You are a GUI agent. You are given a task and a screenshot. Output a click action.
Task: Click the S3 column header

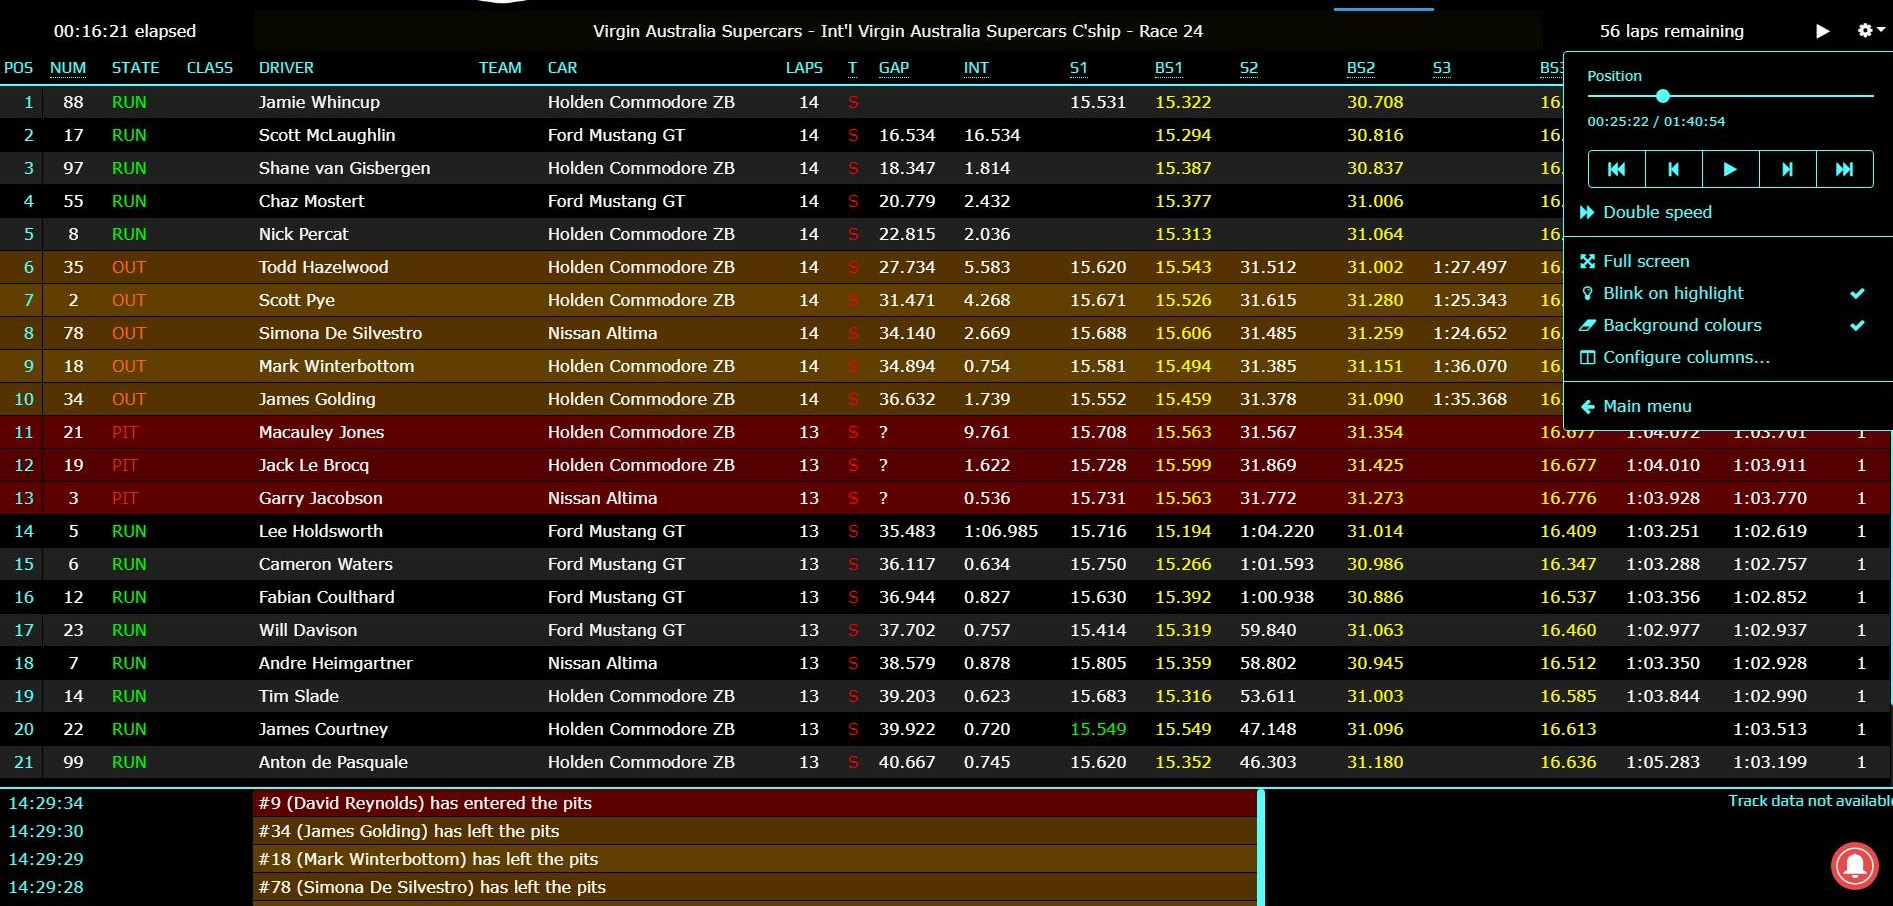1441,68
